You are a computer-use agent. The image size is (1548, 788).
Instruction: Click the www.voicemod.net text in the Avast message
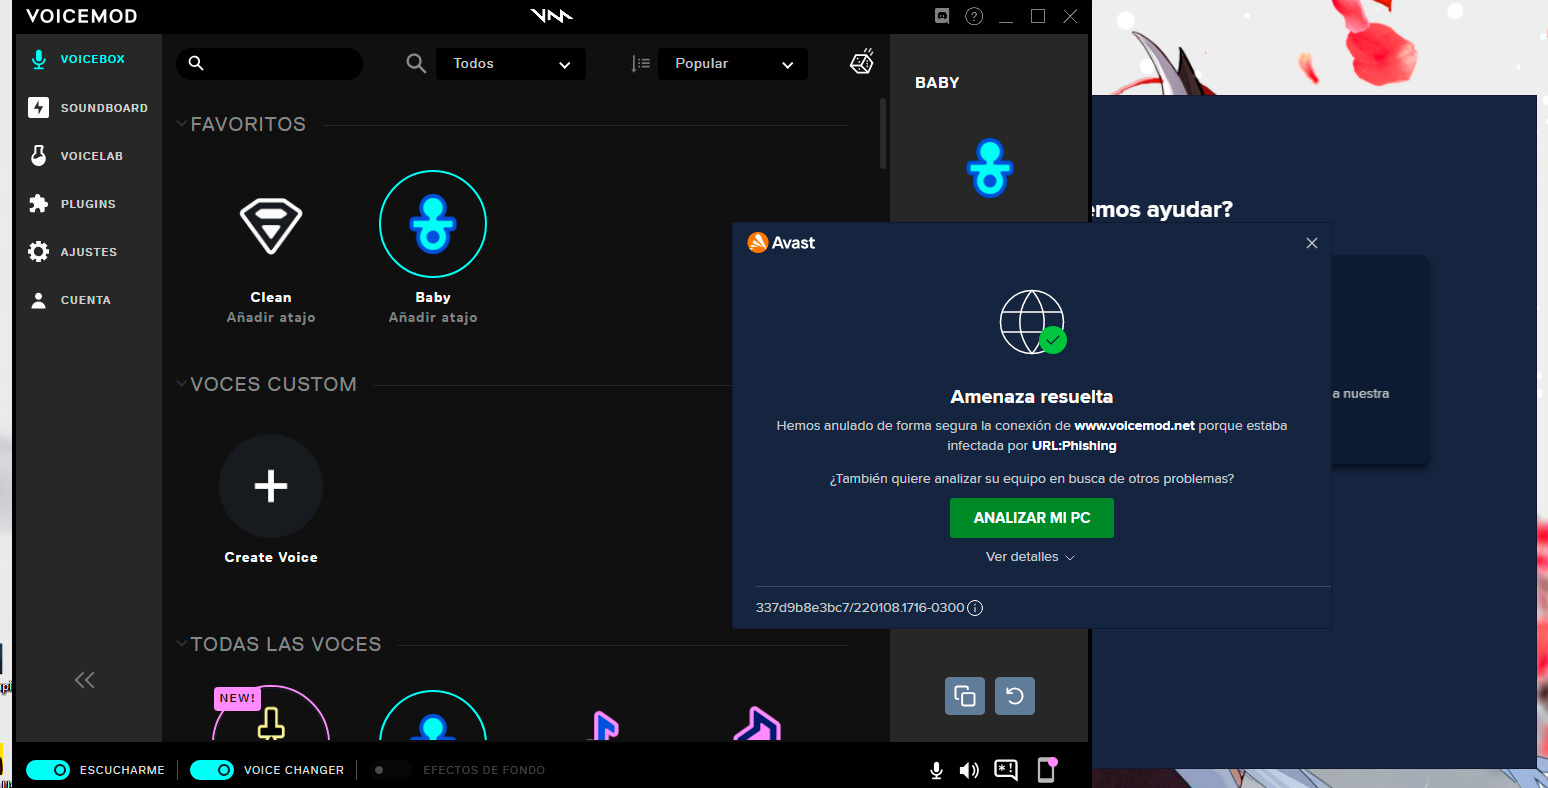tap(1134, 426)
